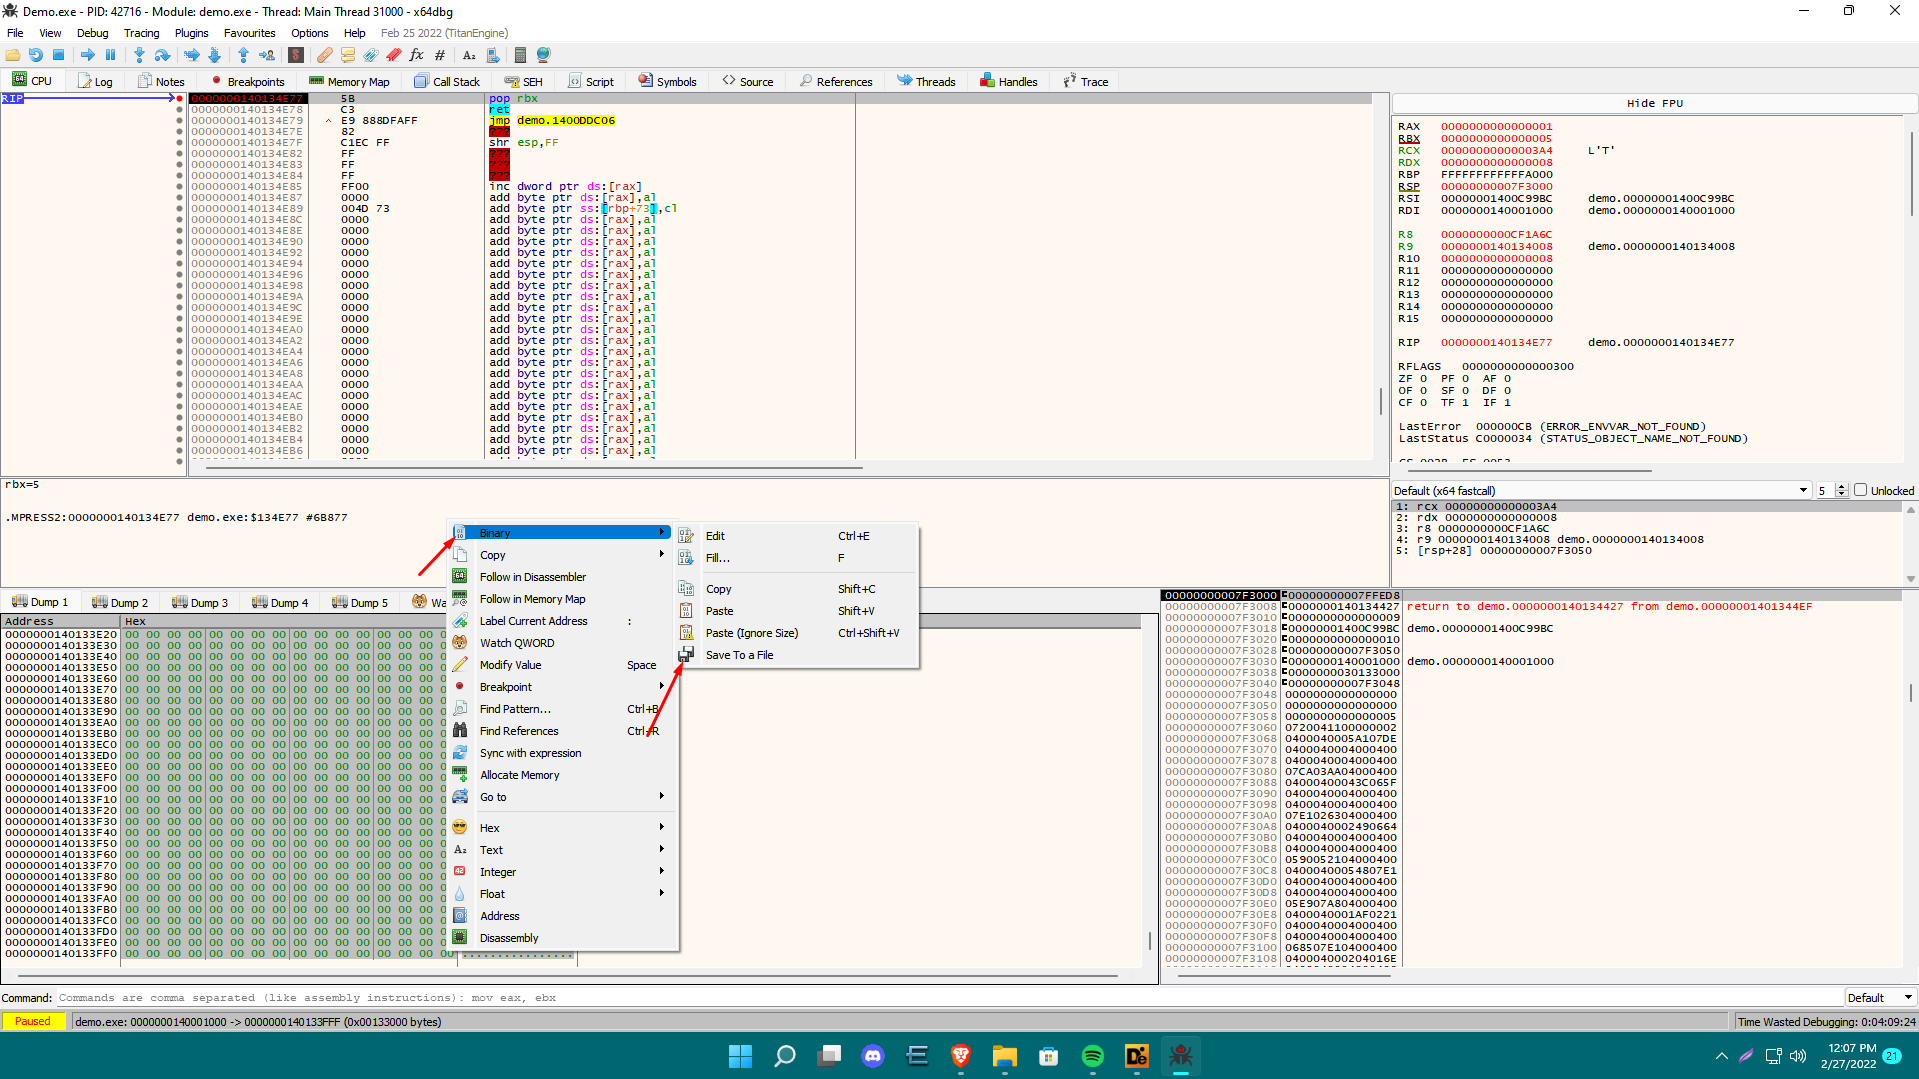1919x1079 pixels.
Task: Open the command bar Default dropdown
Action: [x=1880, y=997]
